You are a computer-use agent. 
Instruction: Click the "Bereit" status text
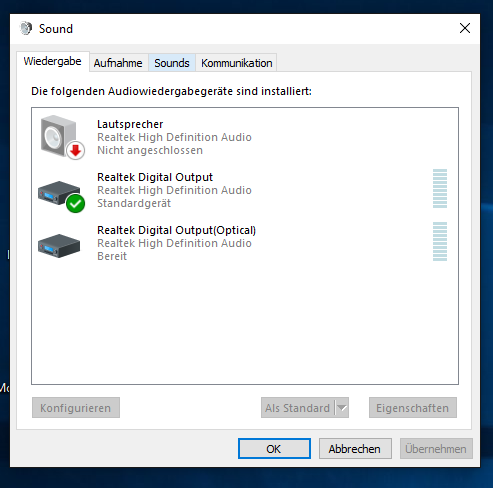coord(112,256)
